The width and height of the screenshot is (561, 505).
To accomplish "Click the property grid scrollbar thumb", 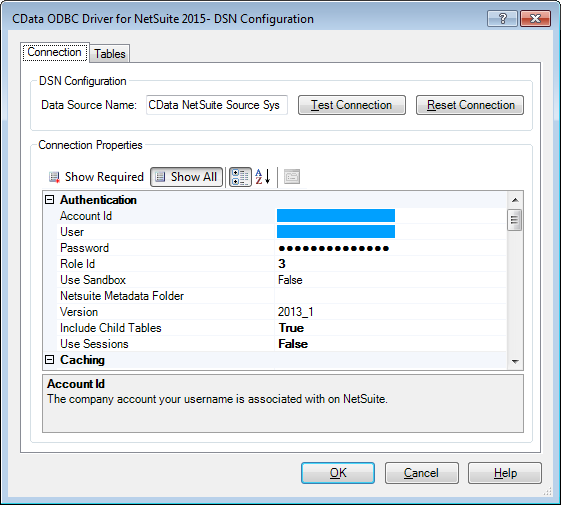I will point(514,220).
